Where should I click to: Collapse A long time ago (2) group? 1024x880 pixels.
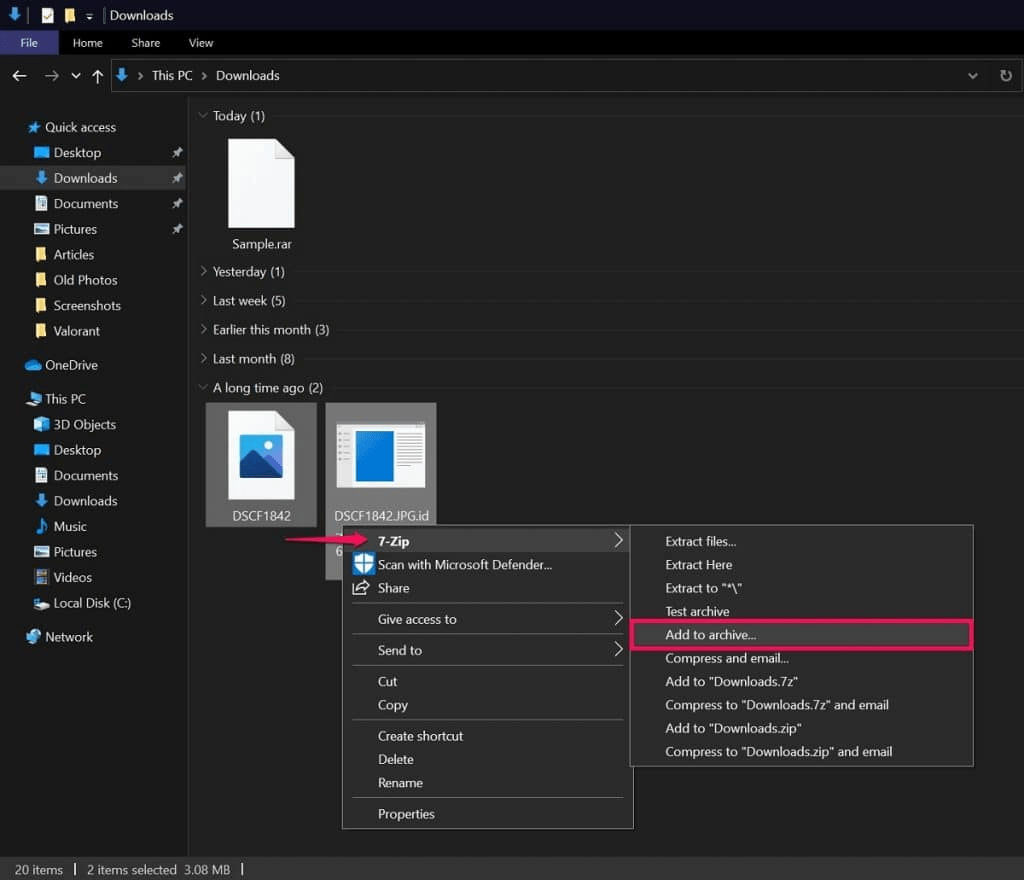pos(203,387)
